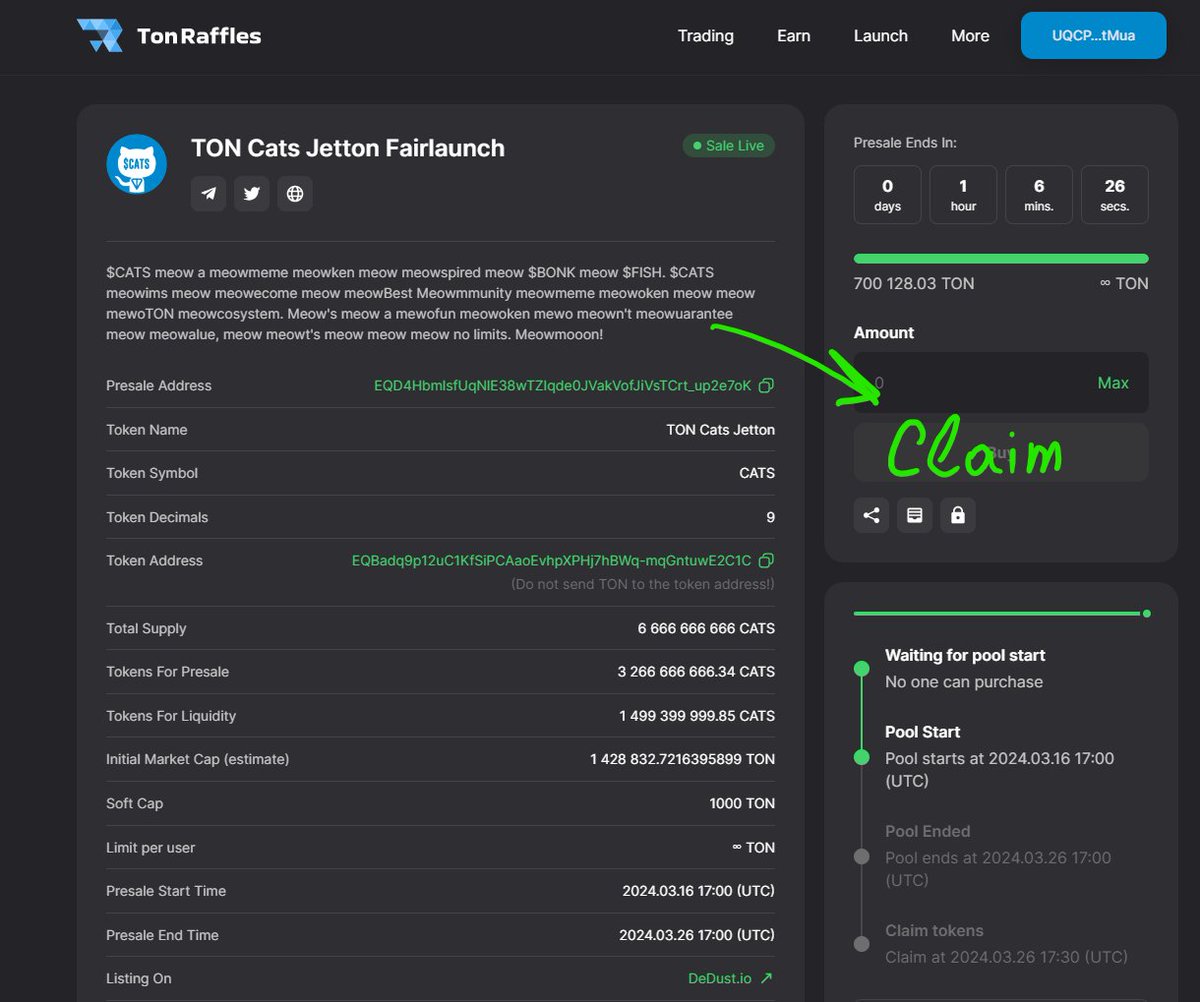This screenshot has width=1200, height=1002.
Task: Click the Sale Live status badge
Action: pos(728,146)
